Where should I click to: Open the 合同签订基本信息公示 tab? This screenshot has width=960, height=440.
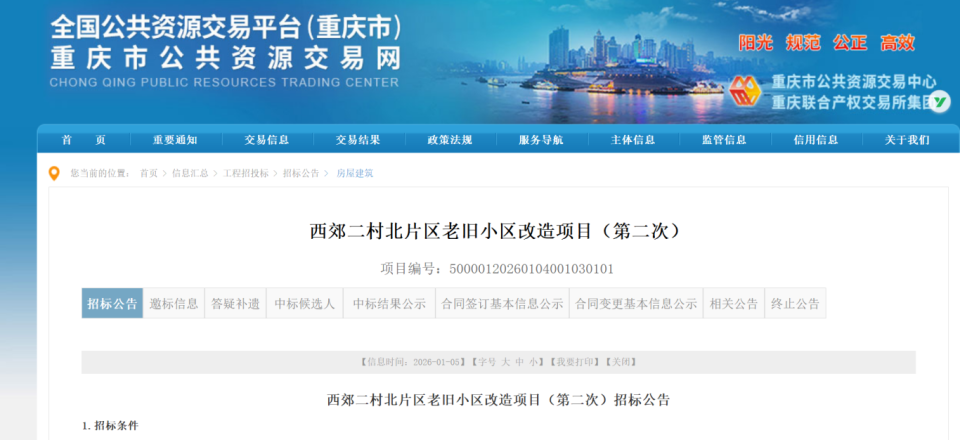(x=503, y=304)
